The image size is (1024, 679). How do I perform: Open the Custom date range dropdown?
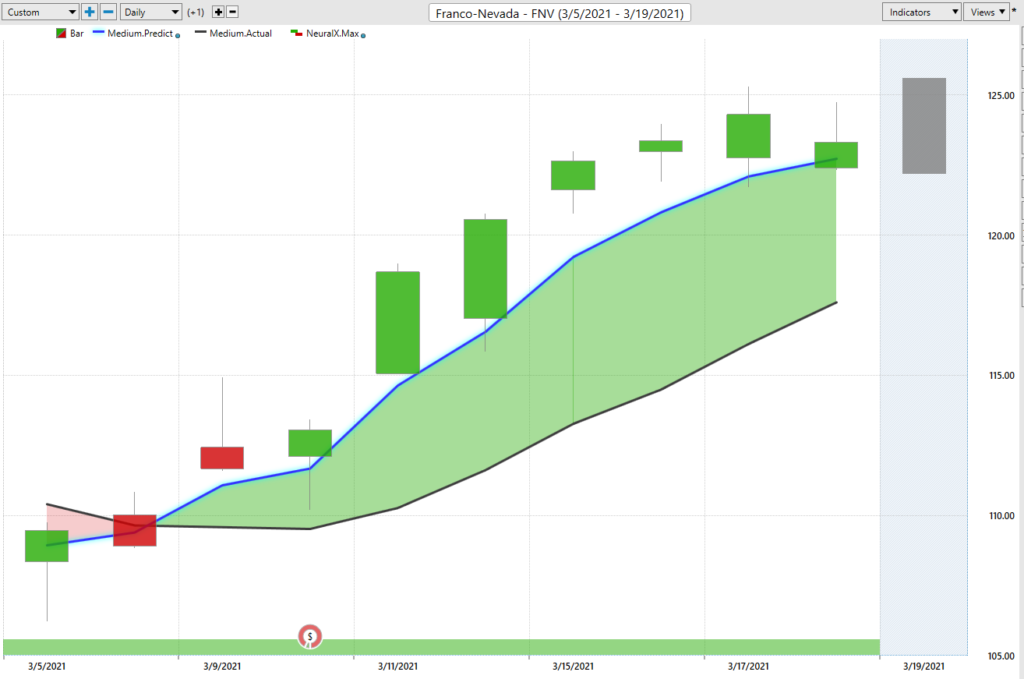click(x=40, y=12)
